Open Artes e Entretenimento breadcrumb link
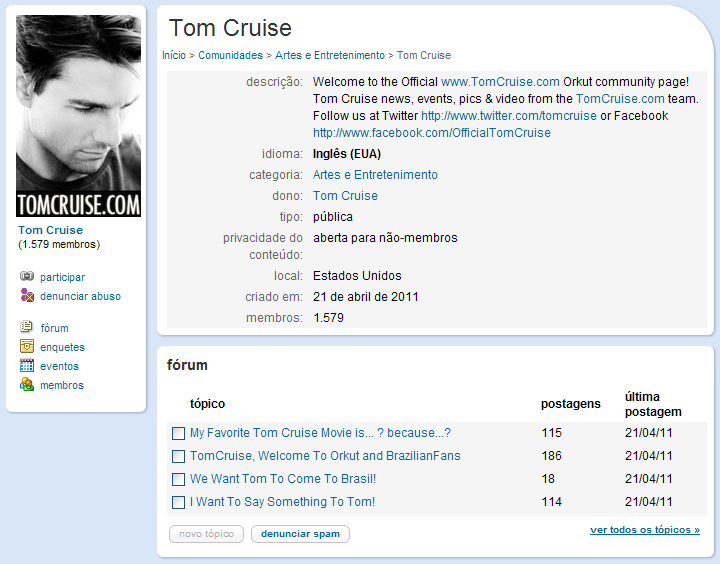 point(330,56)
